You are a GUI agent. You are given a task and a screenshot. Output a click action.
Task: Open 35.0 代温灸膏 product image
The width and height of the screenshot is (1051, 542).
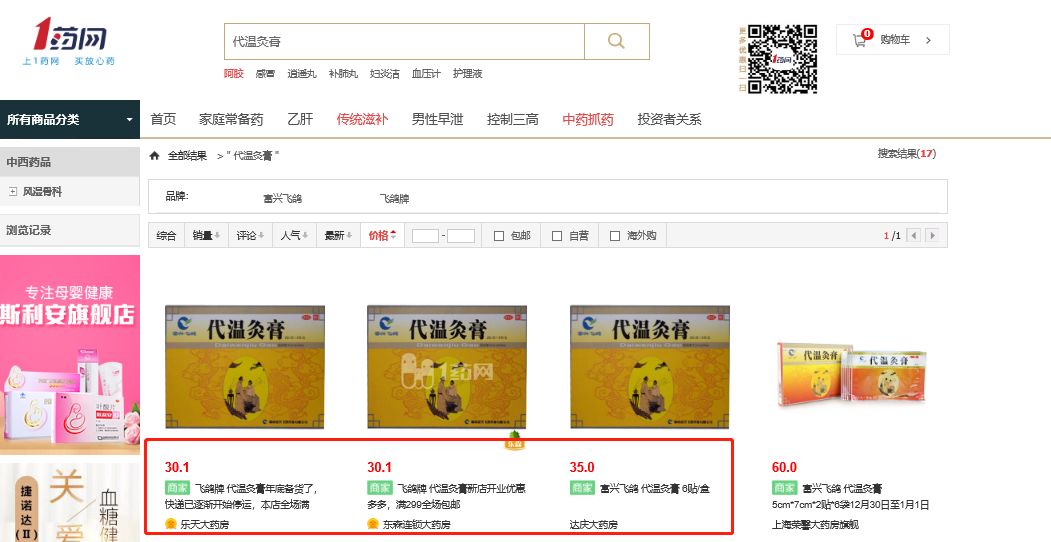650,367
